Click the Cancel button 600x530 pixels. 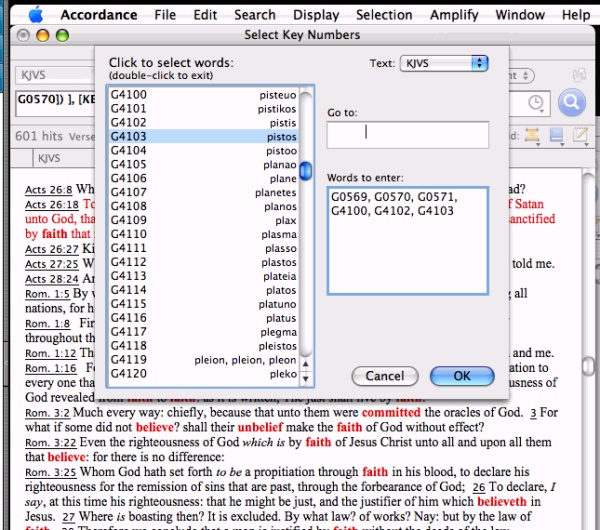click(385, 376)
